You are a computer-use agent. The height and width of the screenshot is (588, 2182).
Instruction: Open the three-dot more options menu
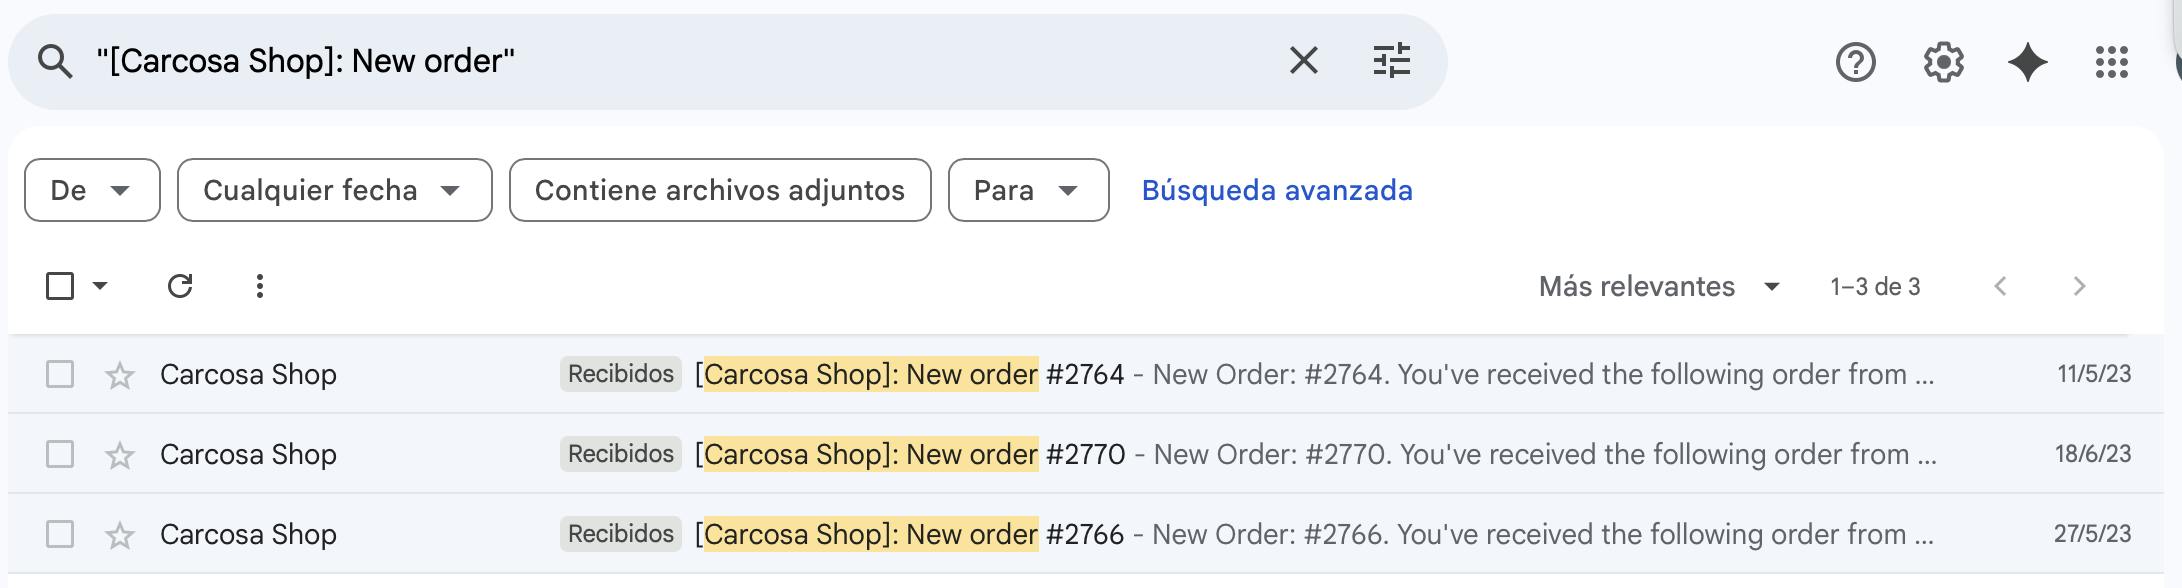pos(260,287)
